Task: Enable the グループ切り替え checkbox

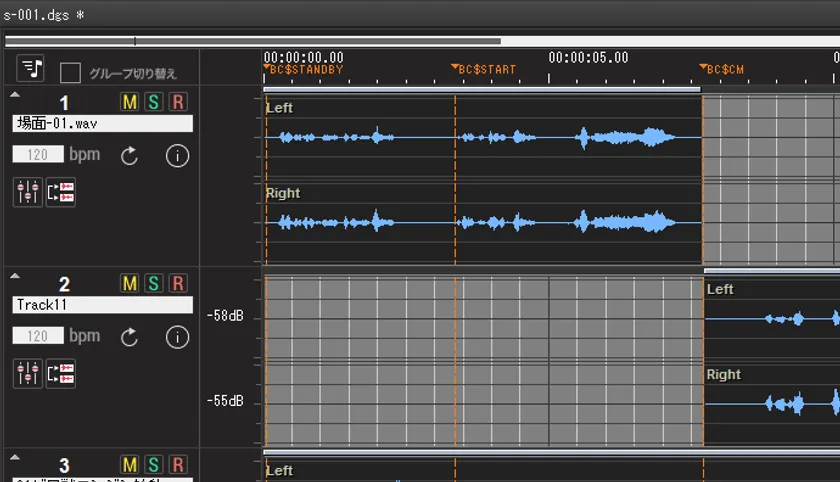Action: [71, 73]
